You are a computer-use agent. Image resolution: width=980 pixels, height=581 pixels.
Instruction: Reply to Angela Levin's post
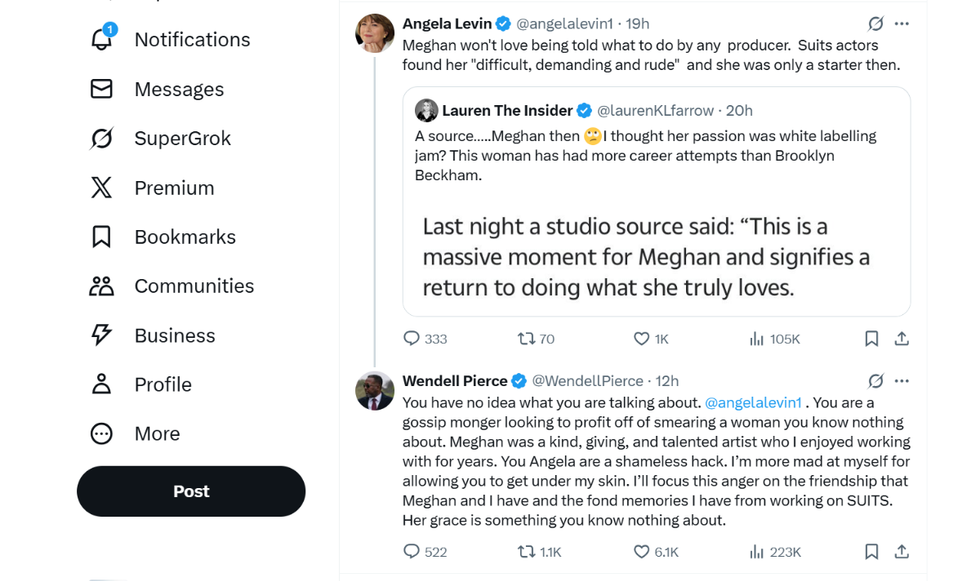(411, 339)
